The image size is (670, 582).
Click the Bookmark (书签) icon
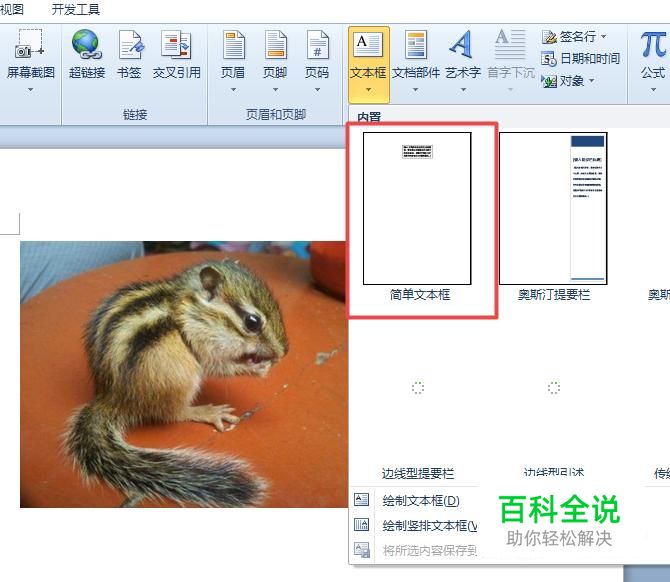tap(131, 44)
